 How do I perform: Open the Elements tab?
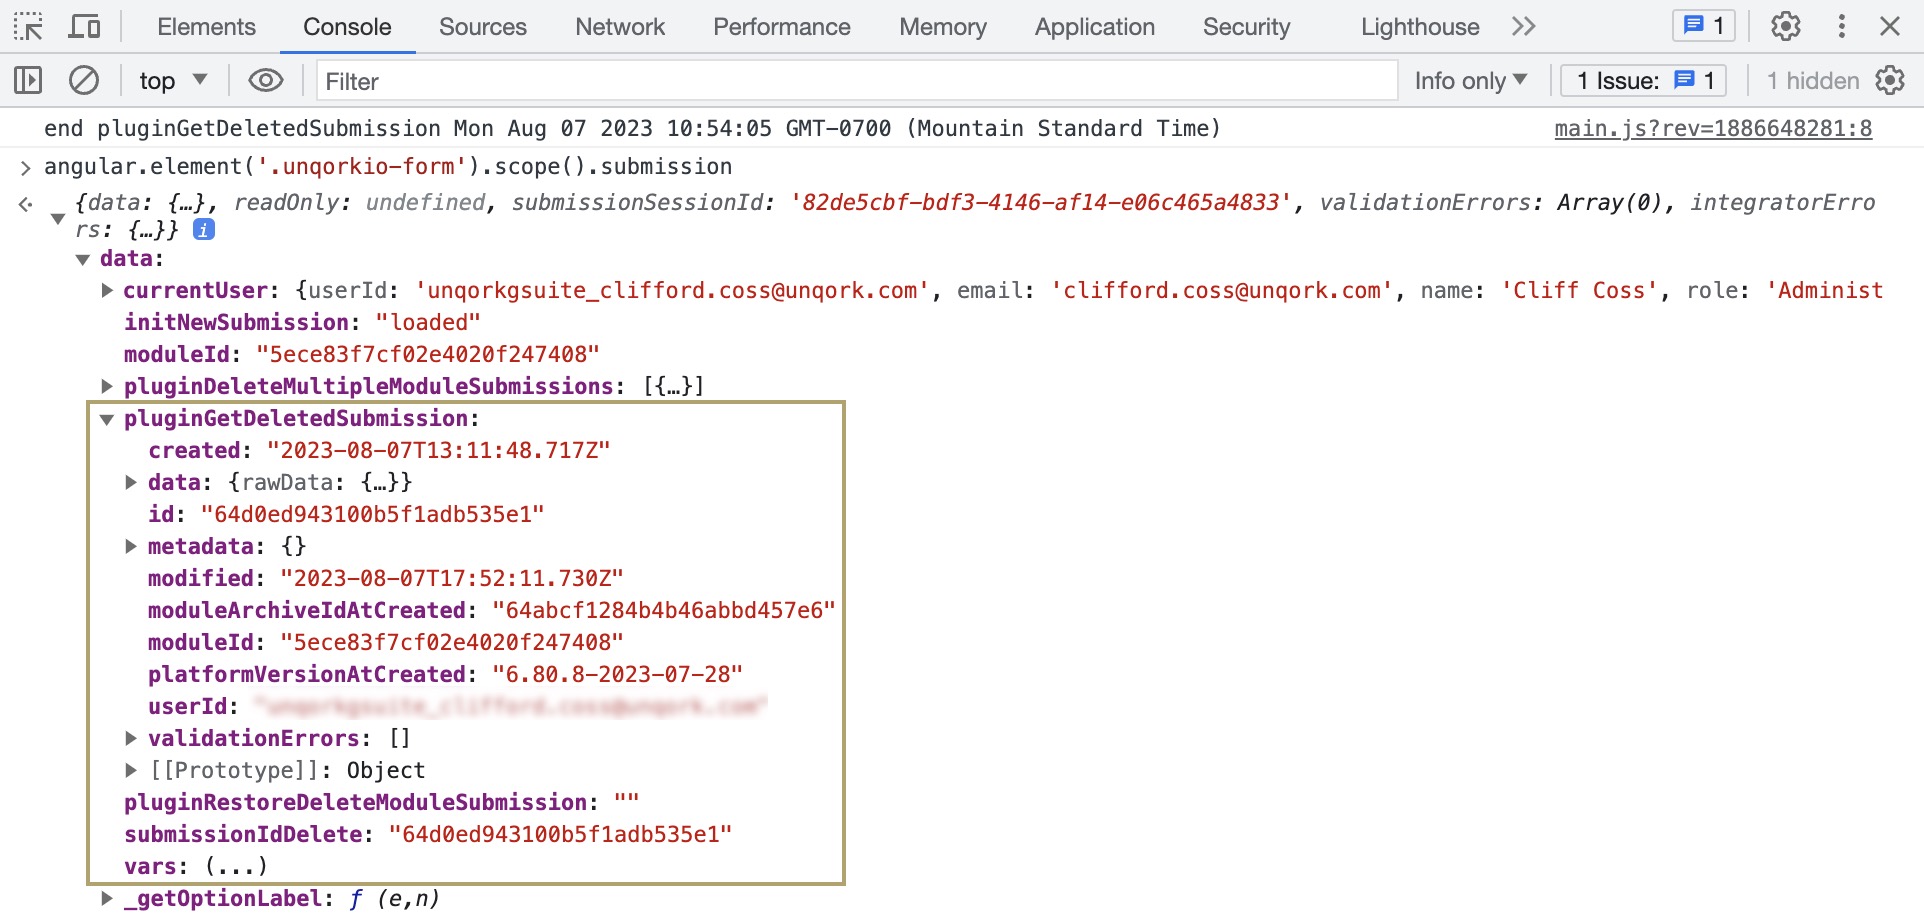[x=206, y=27]
